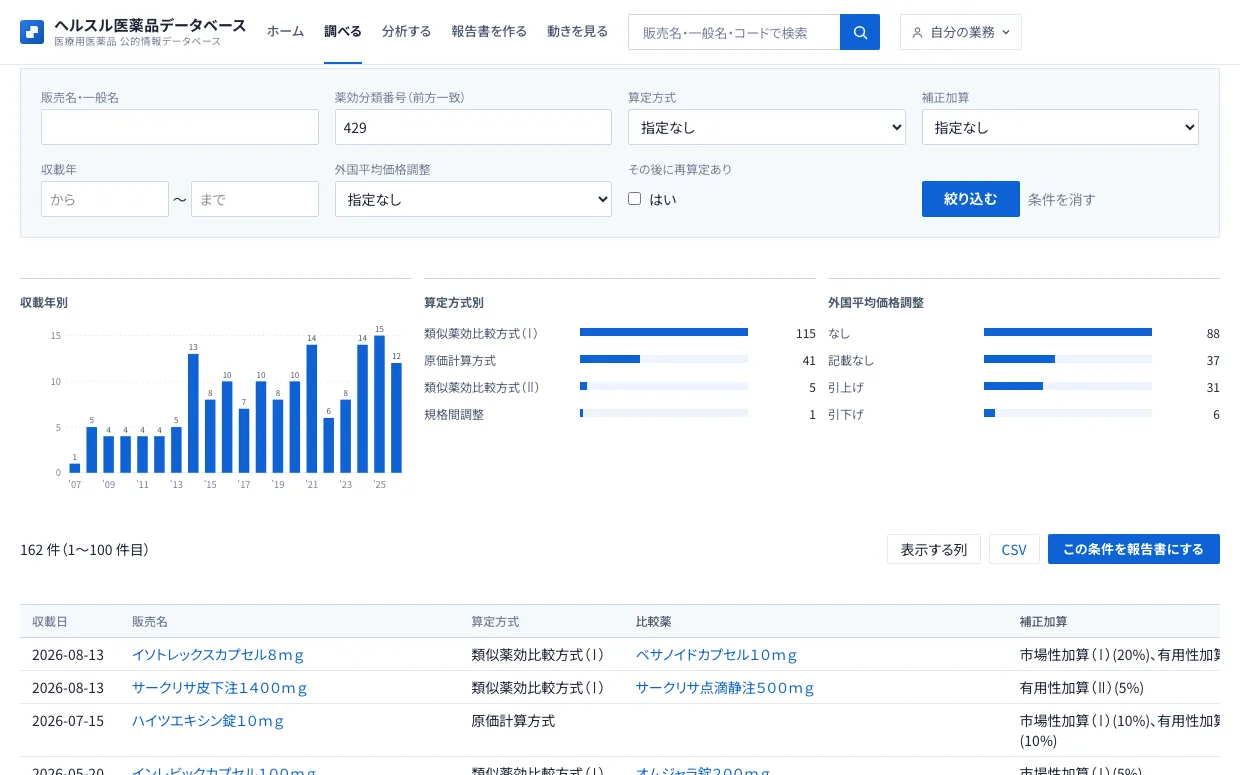
Task: Open ベサノイドカプセル10mg comparison link
Action: pyautogui.click(x=717, y=654)
